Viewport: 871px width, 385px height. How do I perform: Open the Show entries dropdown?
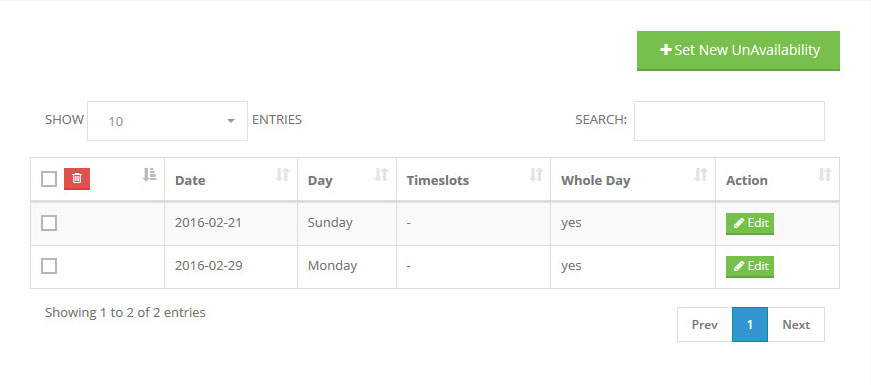pyautogui.click(x=167, y=121)
